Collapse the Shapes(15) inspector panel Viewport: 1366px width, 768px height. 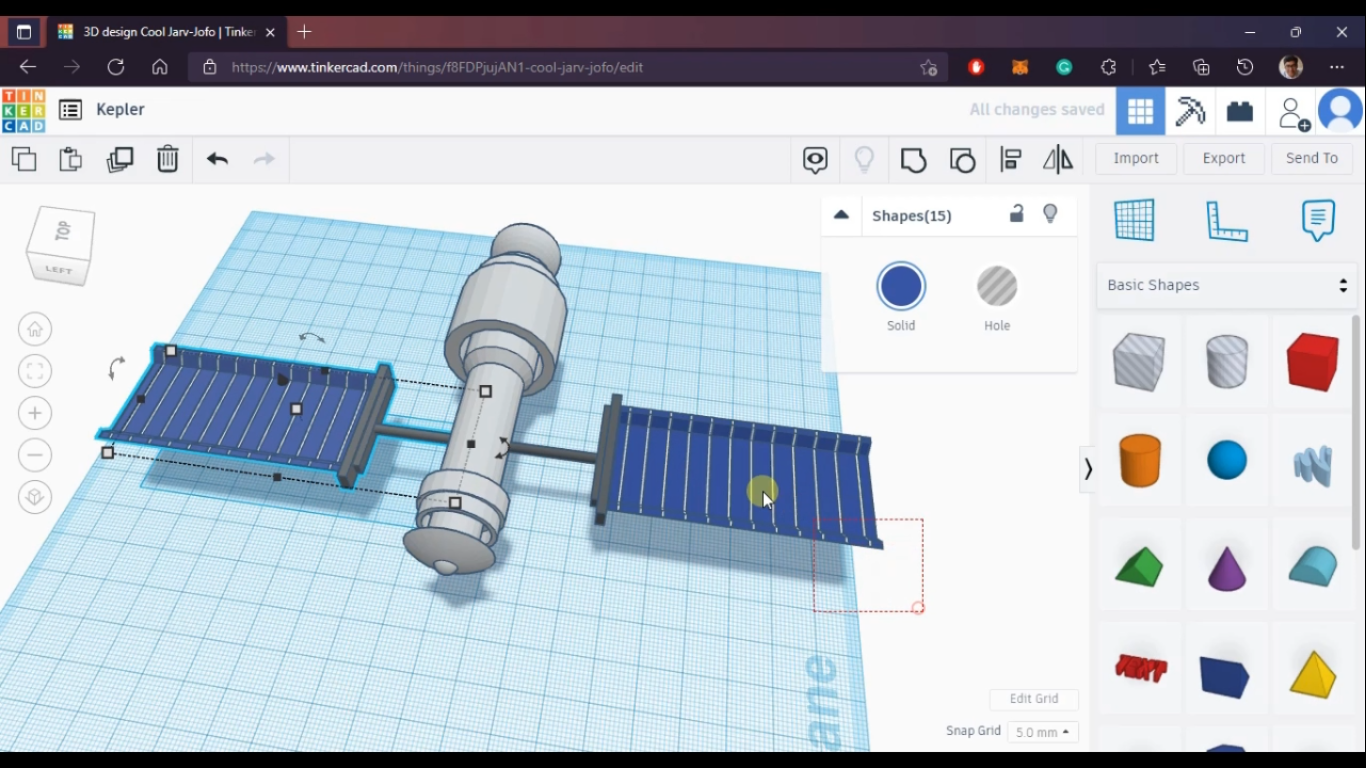point(841,215)
